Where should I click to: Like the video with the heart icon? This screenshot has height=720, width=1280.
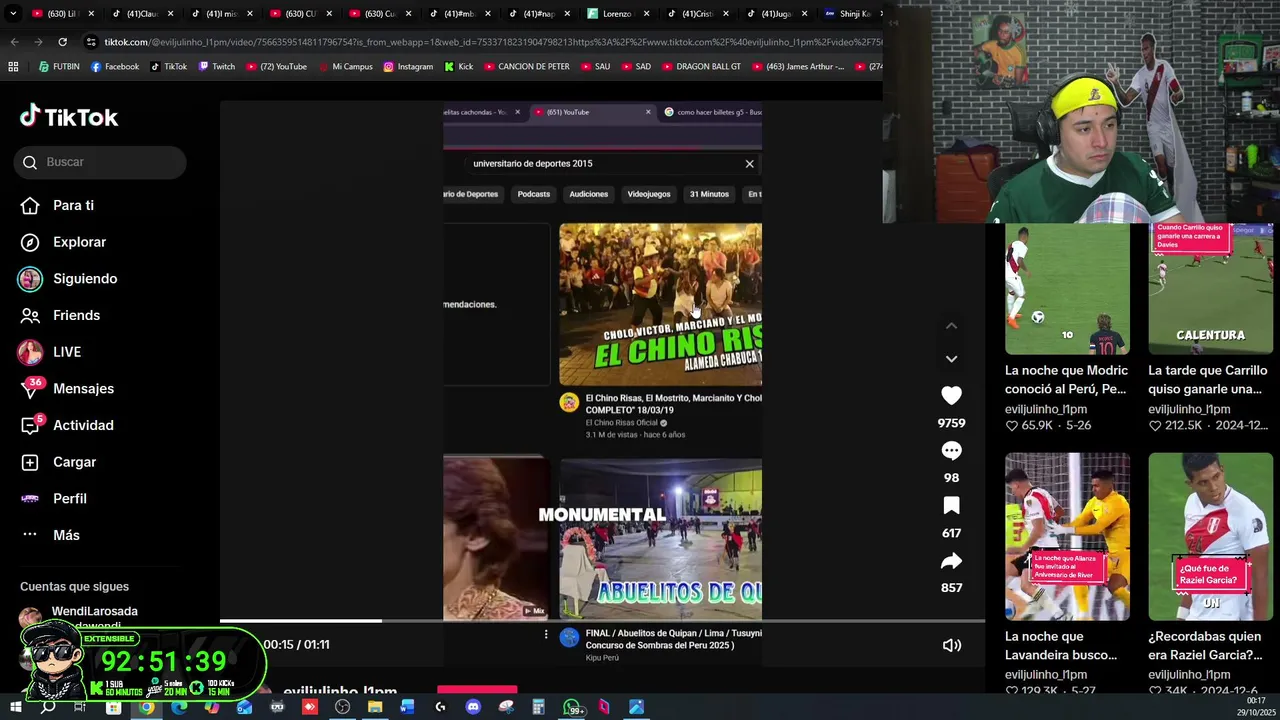coord(952,396)
